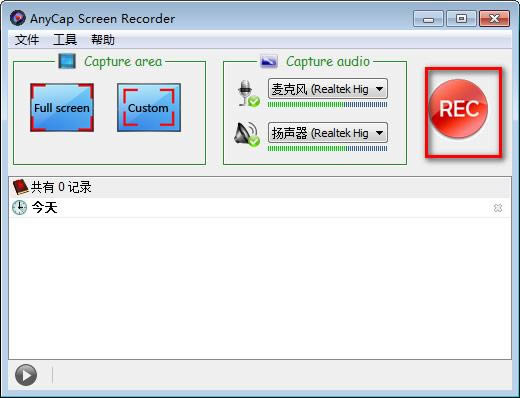Image resolution: width=520 pixels, height=398 pixels.
Task: Close the AnyCap Screen Recorder window
Action: 494,19
